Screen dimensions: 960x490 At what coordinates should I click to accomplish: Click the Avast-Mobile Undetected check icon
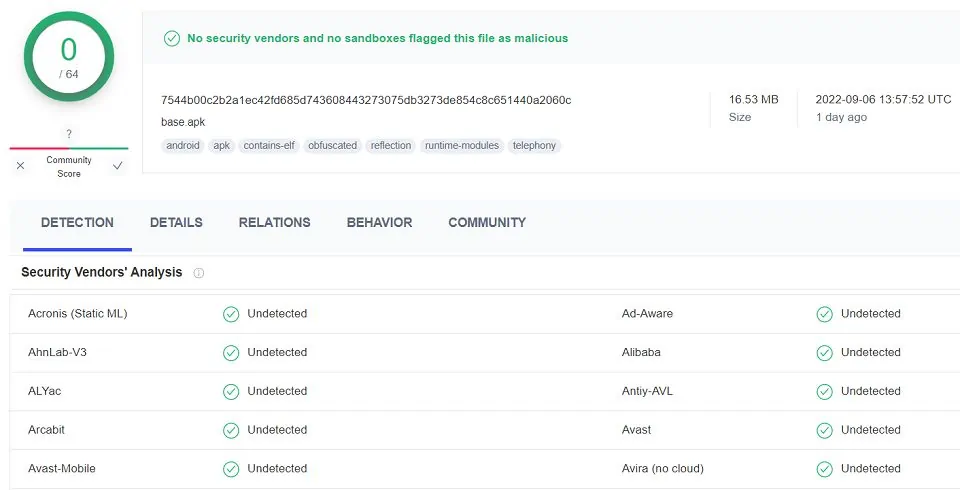click(231, 469)
